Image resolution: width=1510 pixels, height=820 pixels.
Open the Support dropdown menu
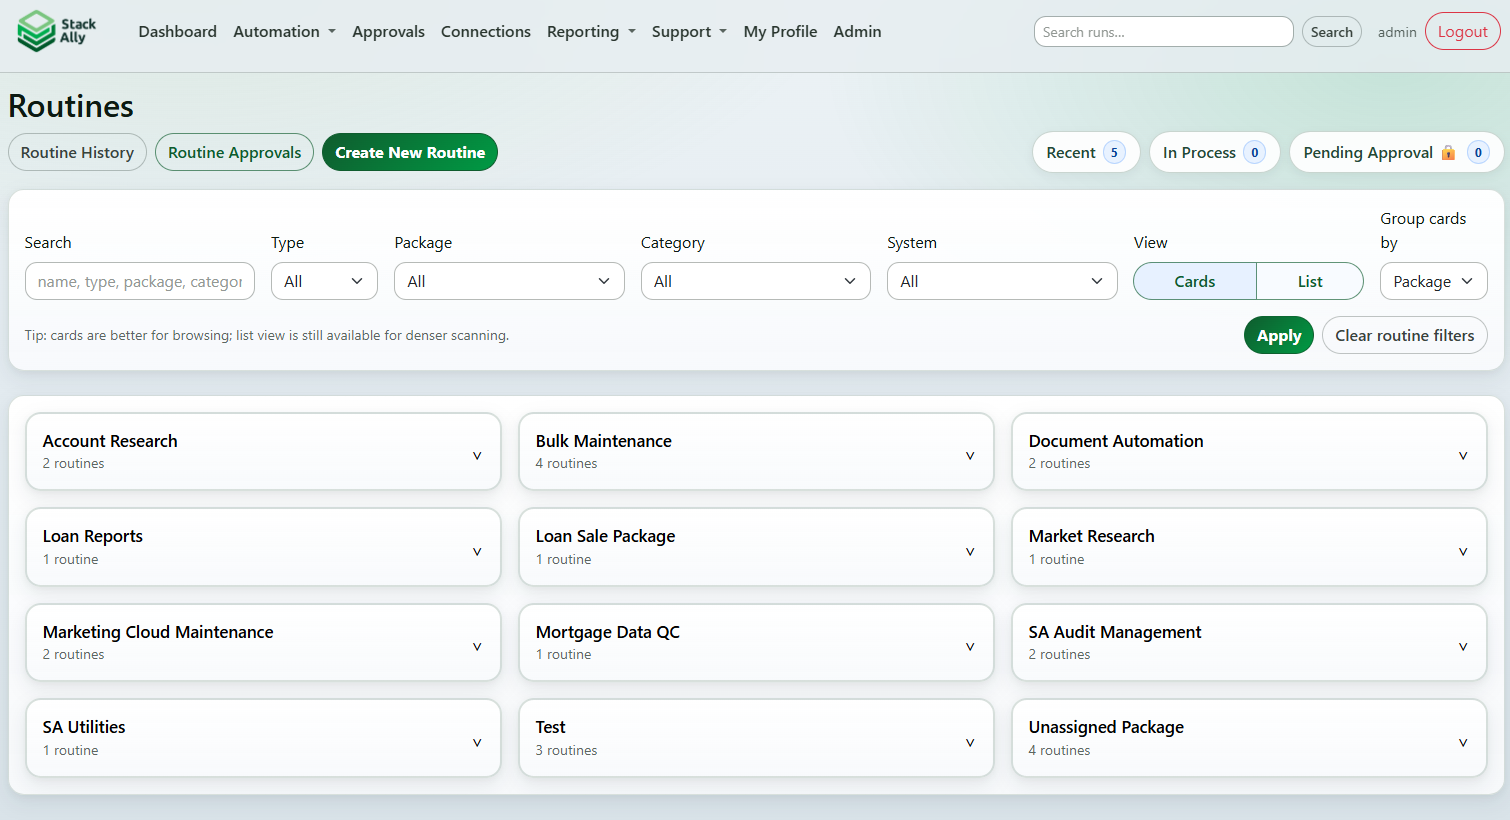tap(689, 31)
